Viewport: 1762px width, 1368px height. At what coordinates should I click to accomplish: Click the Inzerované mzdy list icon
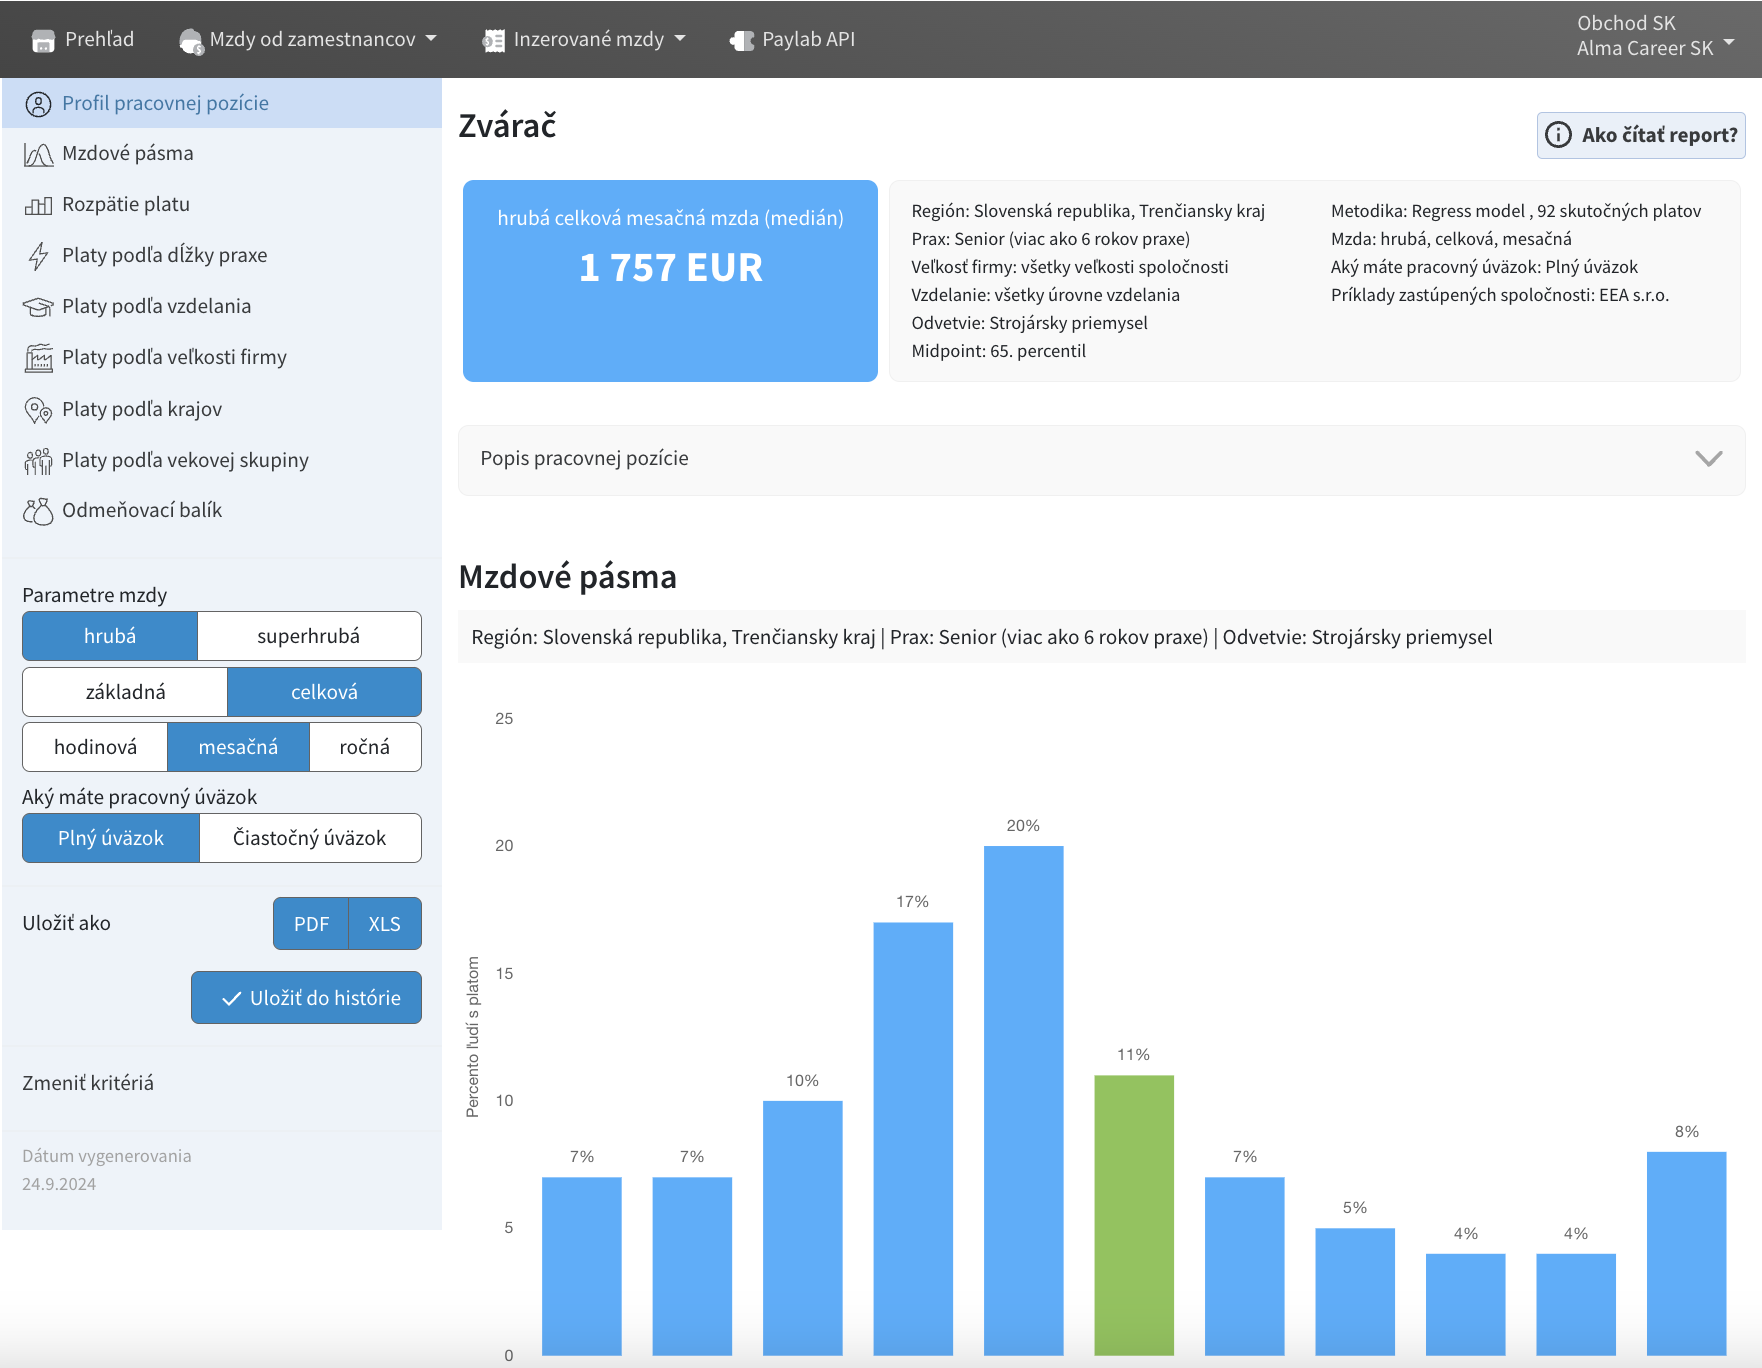(x=493, y=41)
